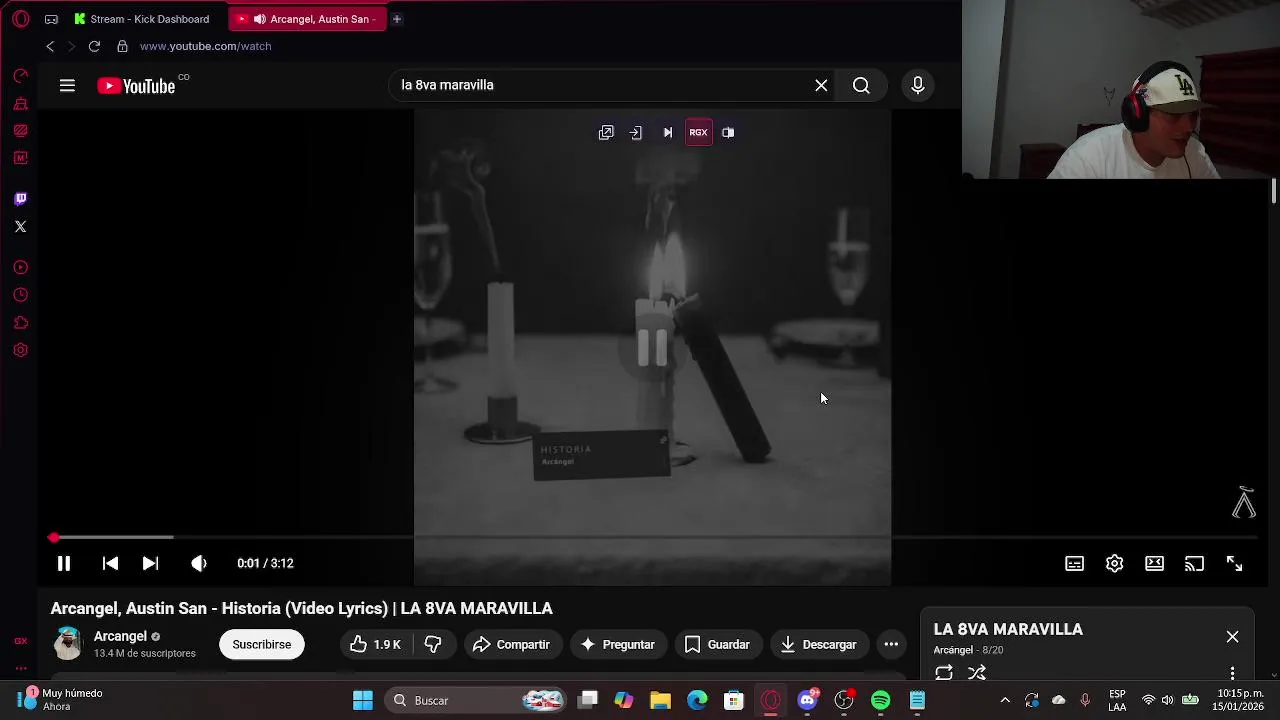The height and width of the screenshot is (720, 1280).
Task: Open the YouTube hamburger guide menu
Action: click(67, 86)
